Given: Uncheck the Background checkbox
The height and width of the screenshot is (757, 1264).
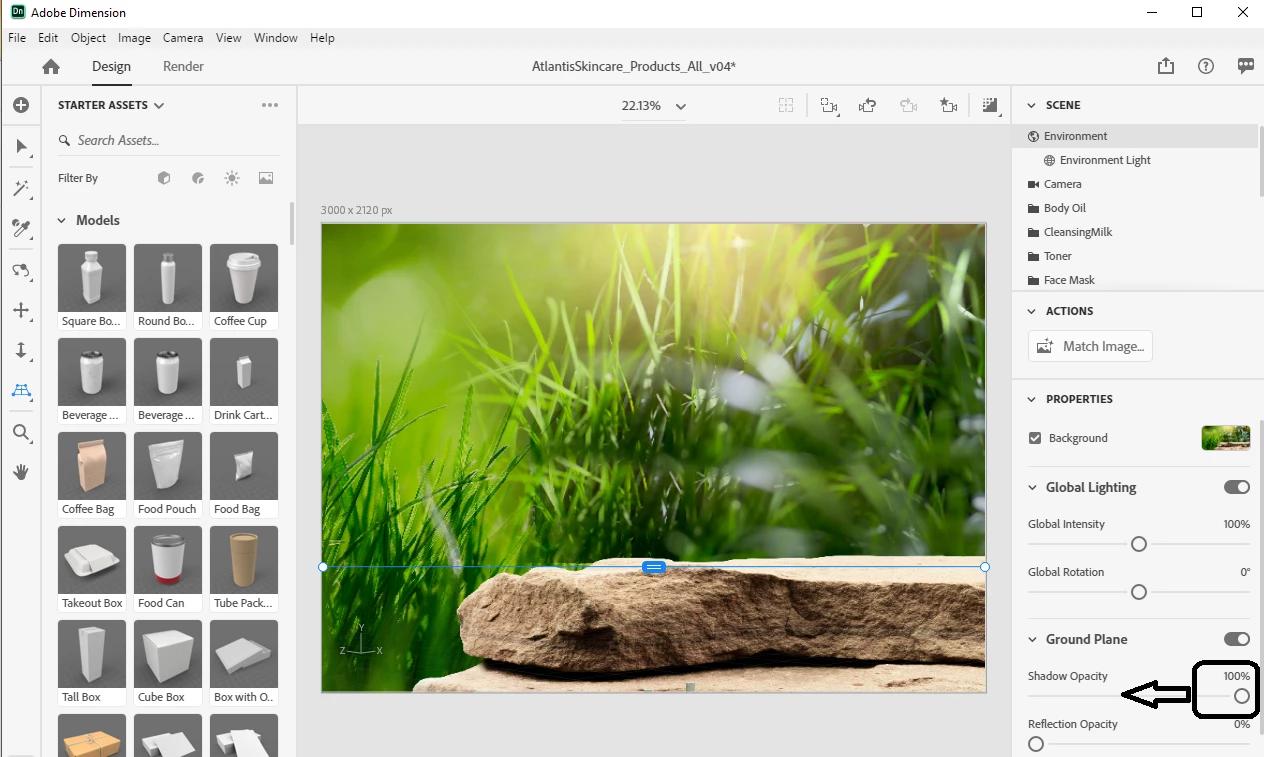Looking at the screenshot, I should click(x=1035, y=438).
